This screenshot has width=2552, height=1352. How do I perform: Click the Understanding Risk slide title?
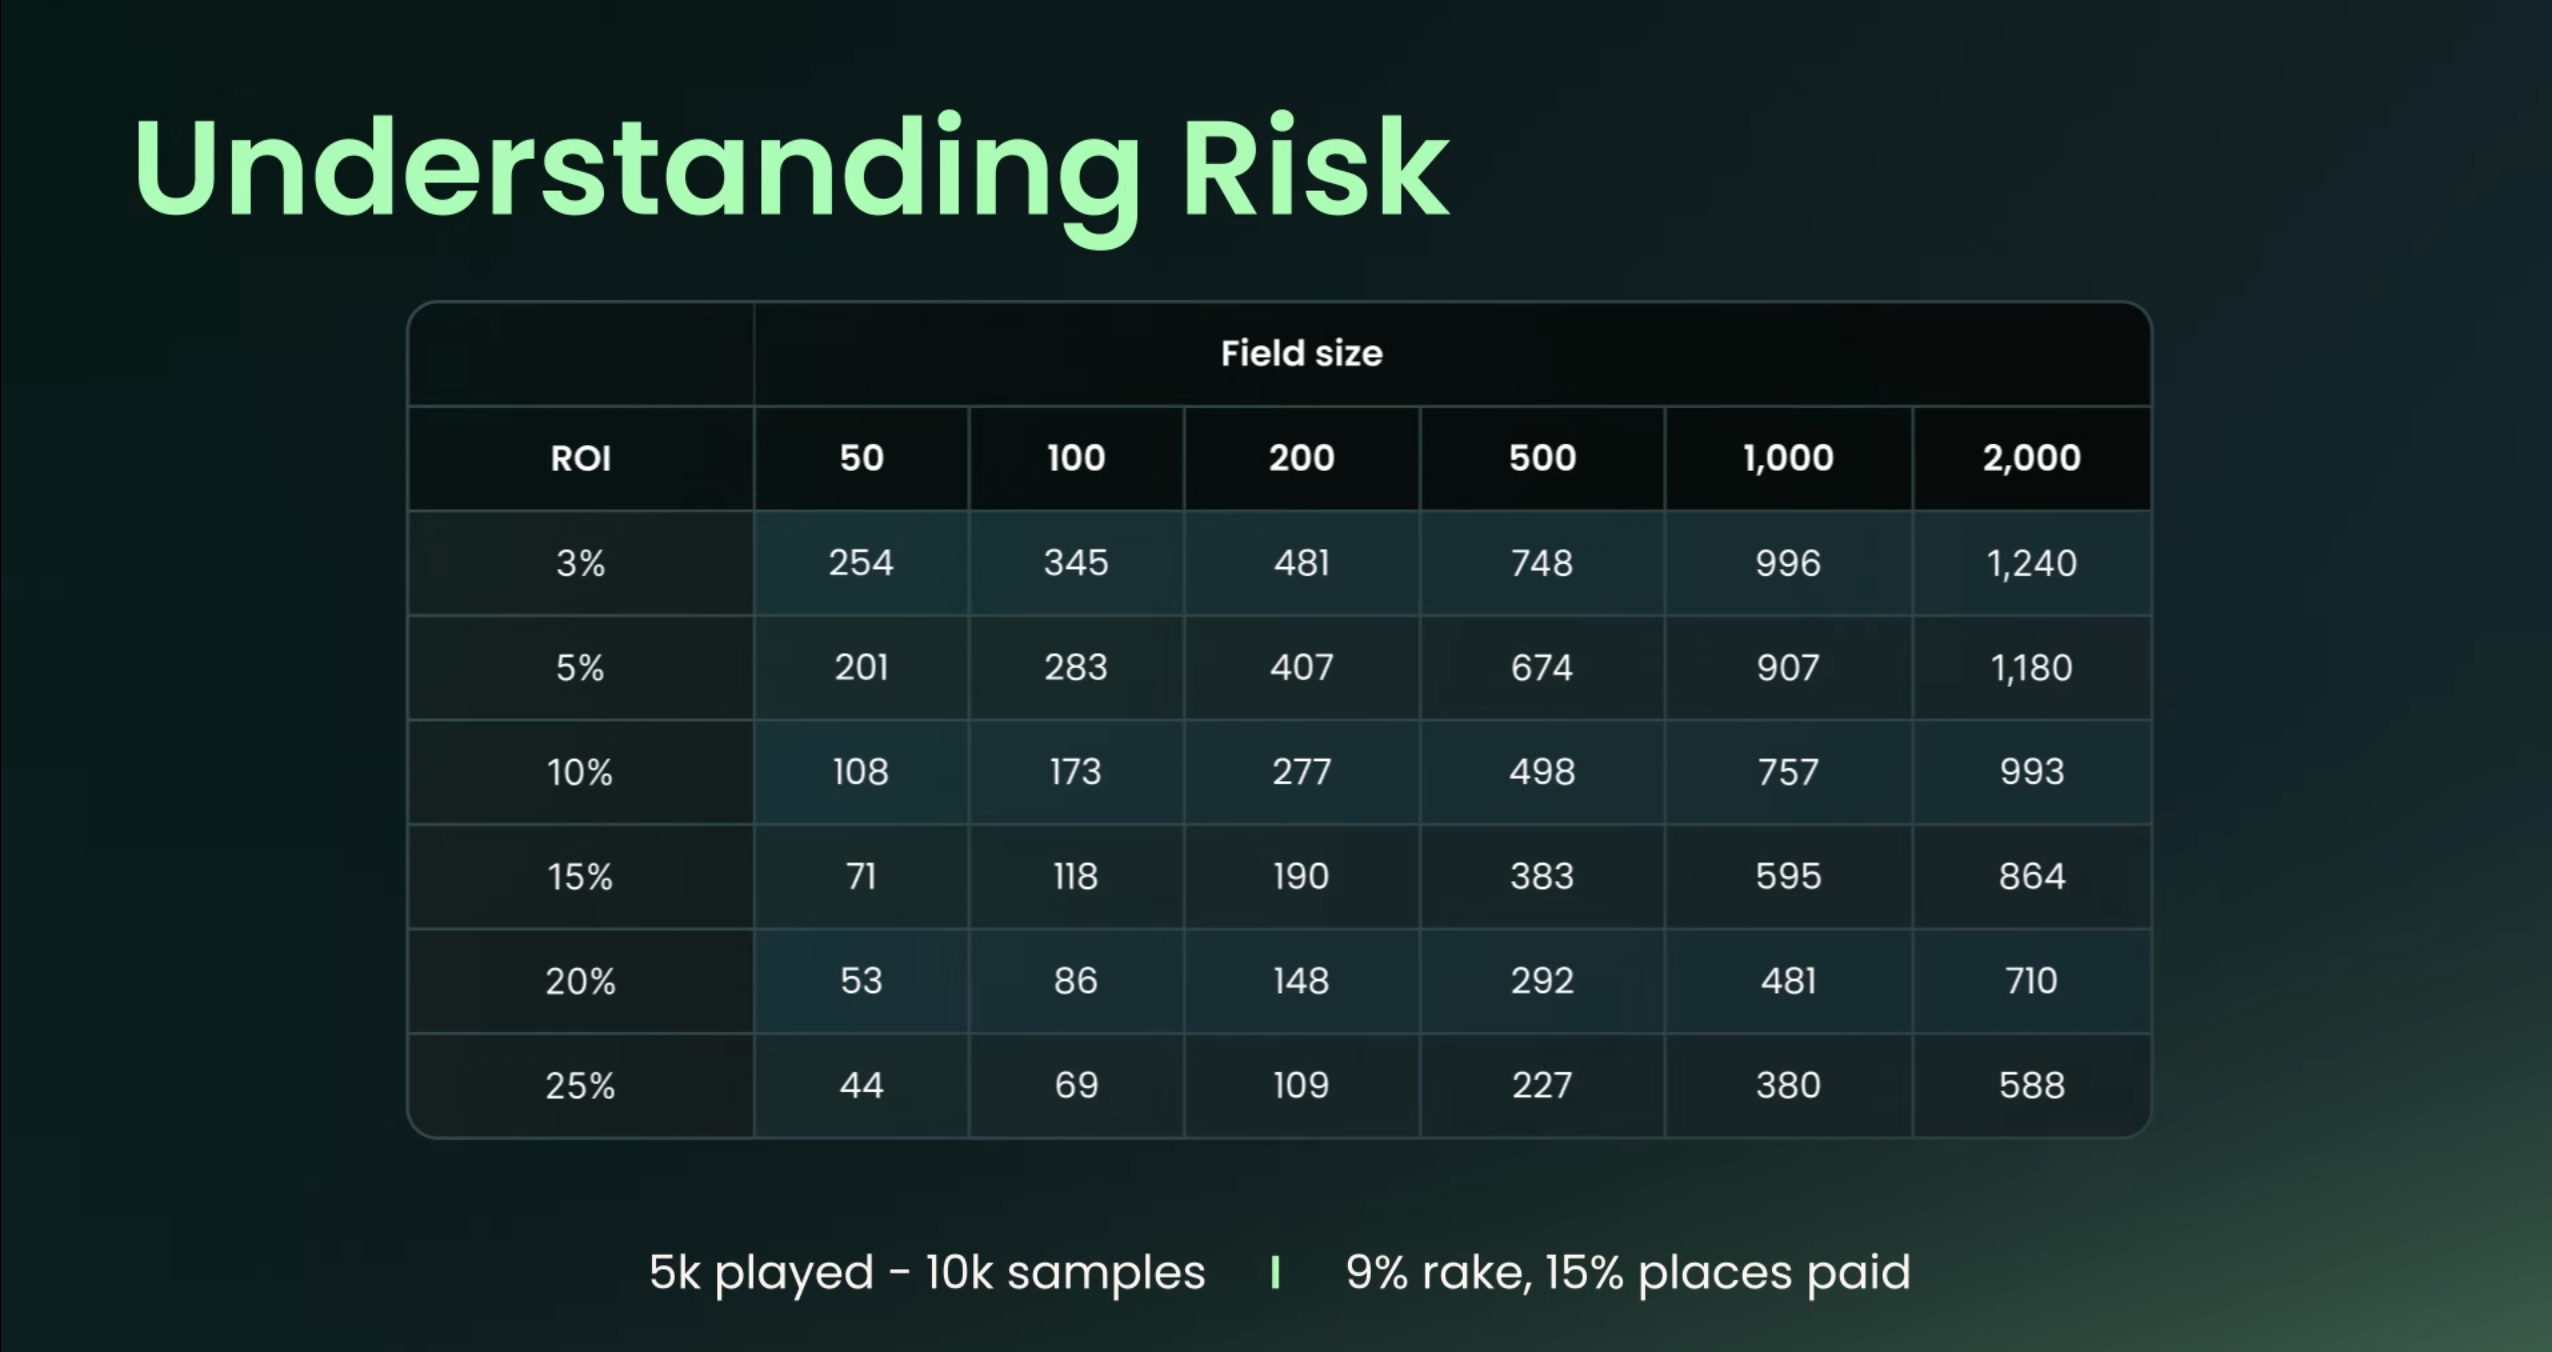790,170
